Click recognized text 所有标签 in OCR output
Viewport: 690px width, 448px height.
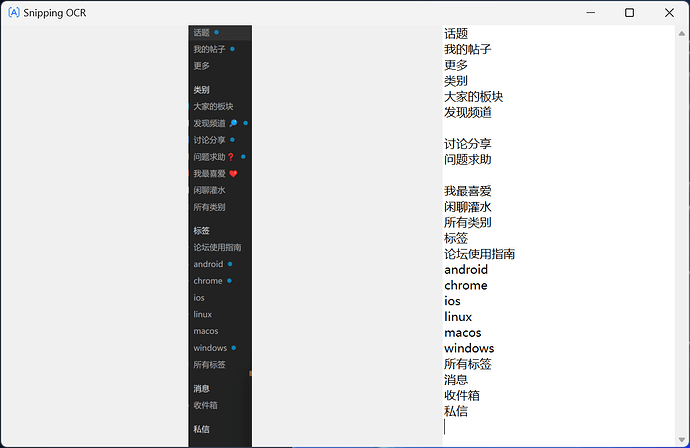[468, 364]
